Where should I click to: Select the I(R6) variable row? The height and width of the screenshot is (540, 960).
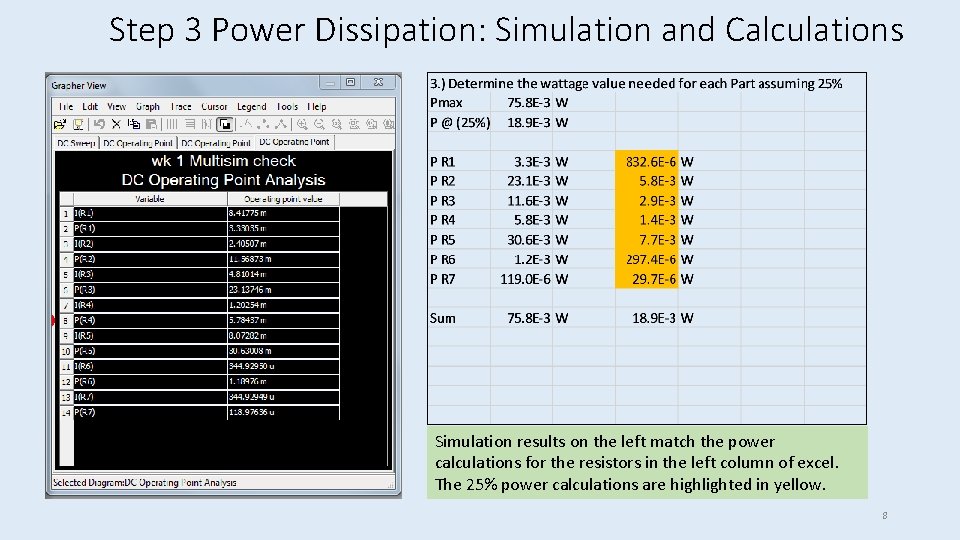coord(150,366)
